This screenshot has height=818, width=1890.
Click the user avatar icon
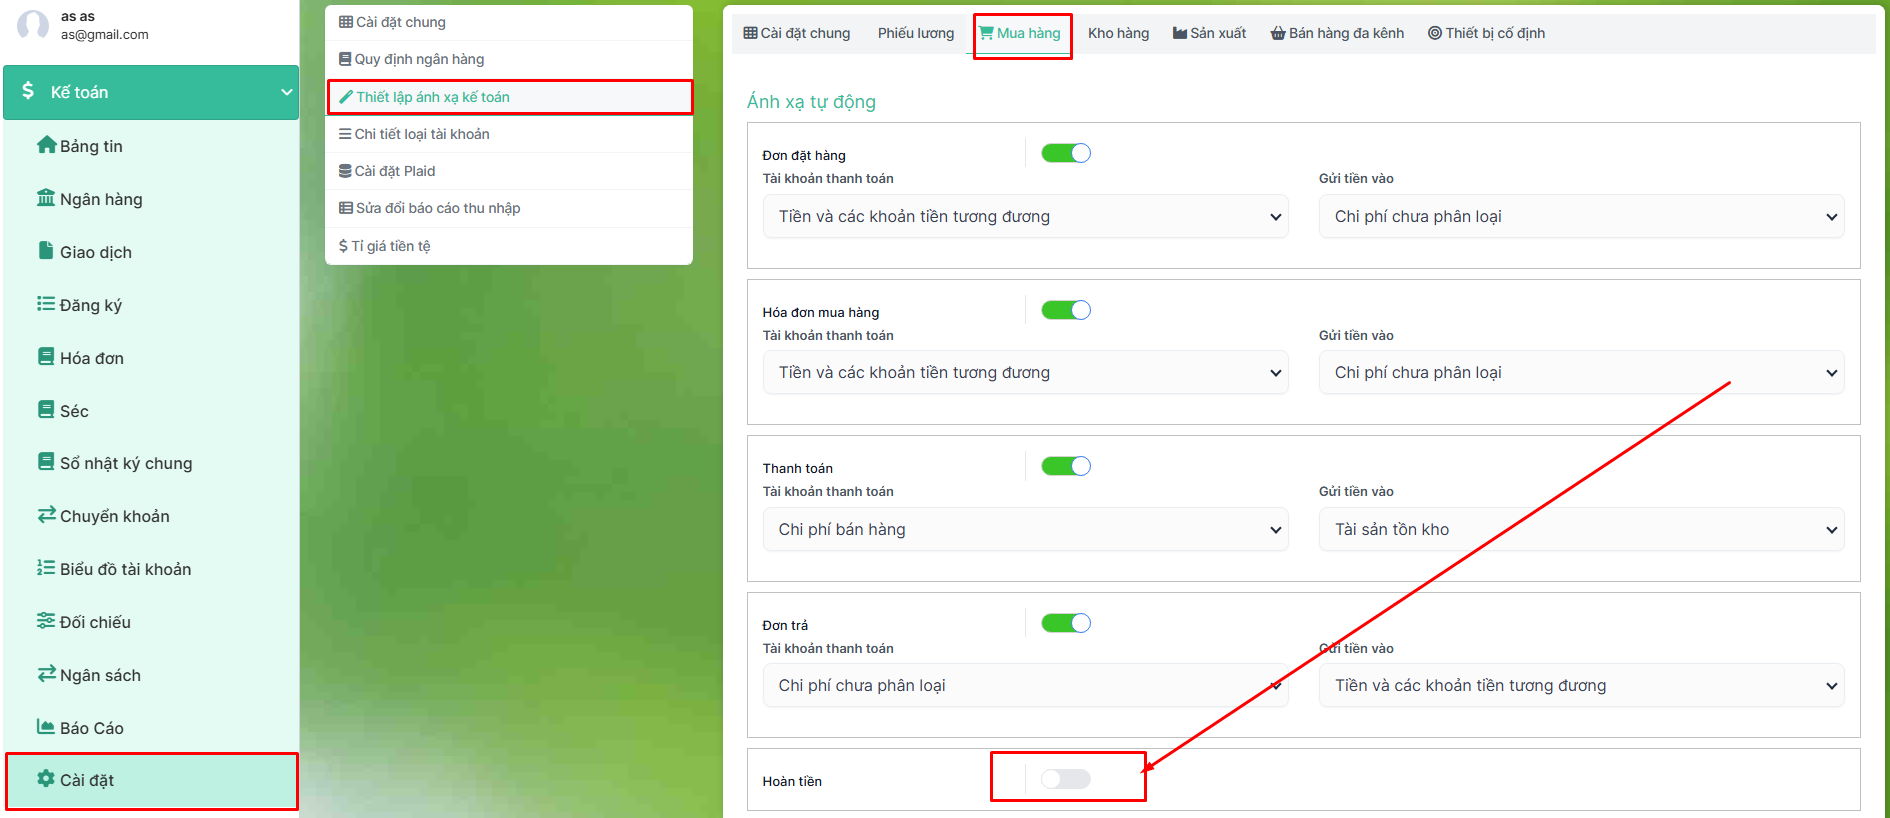33,25
